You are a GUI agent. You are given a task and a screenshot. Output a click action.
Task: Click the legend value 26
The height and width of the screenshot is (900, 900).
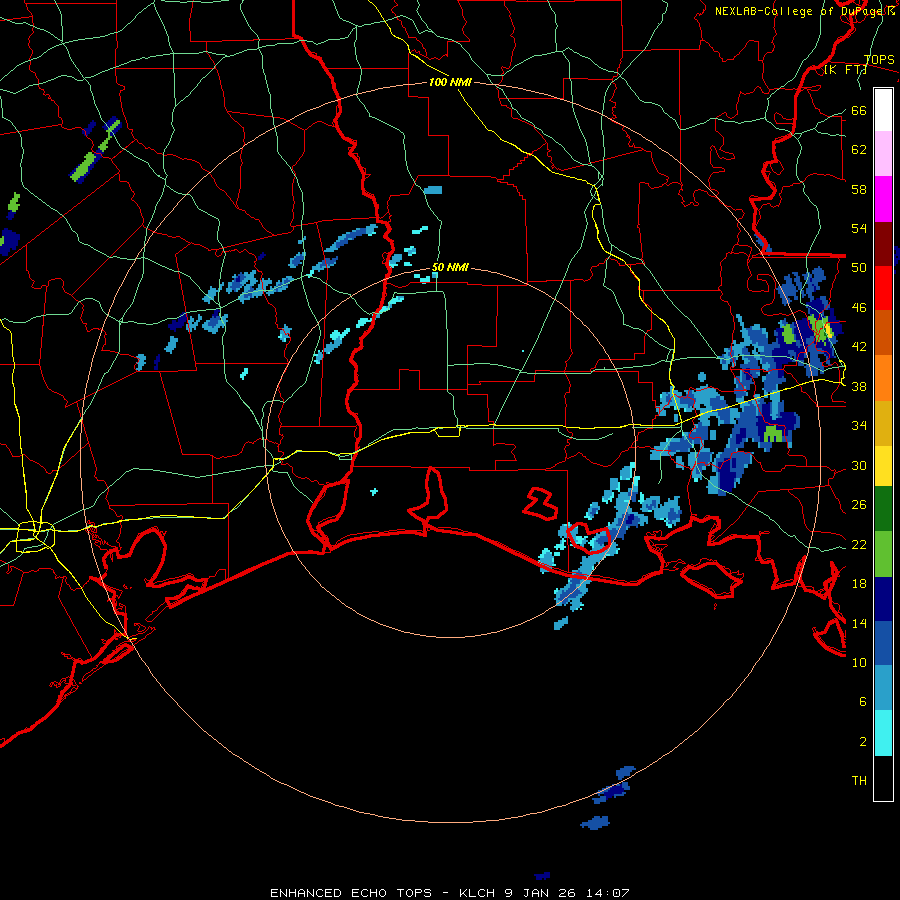(859, 505)
